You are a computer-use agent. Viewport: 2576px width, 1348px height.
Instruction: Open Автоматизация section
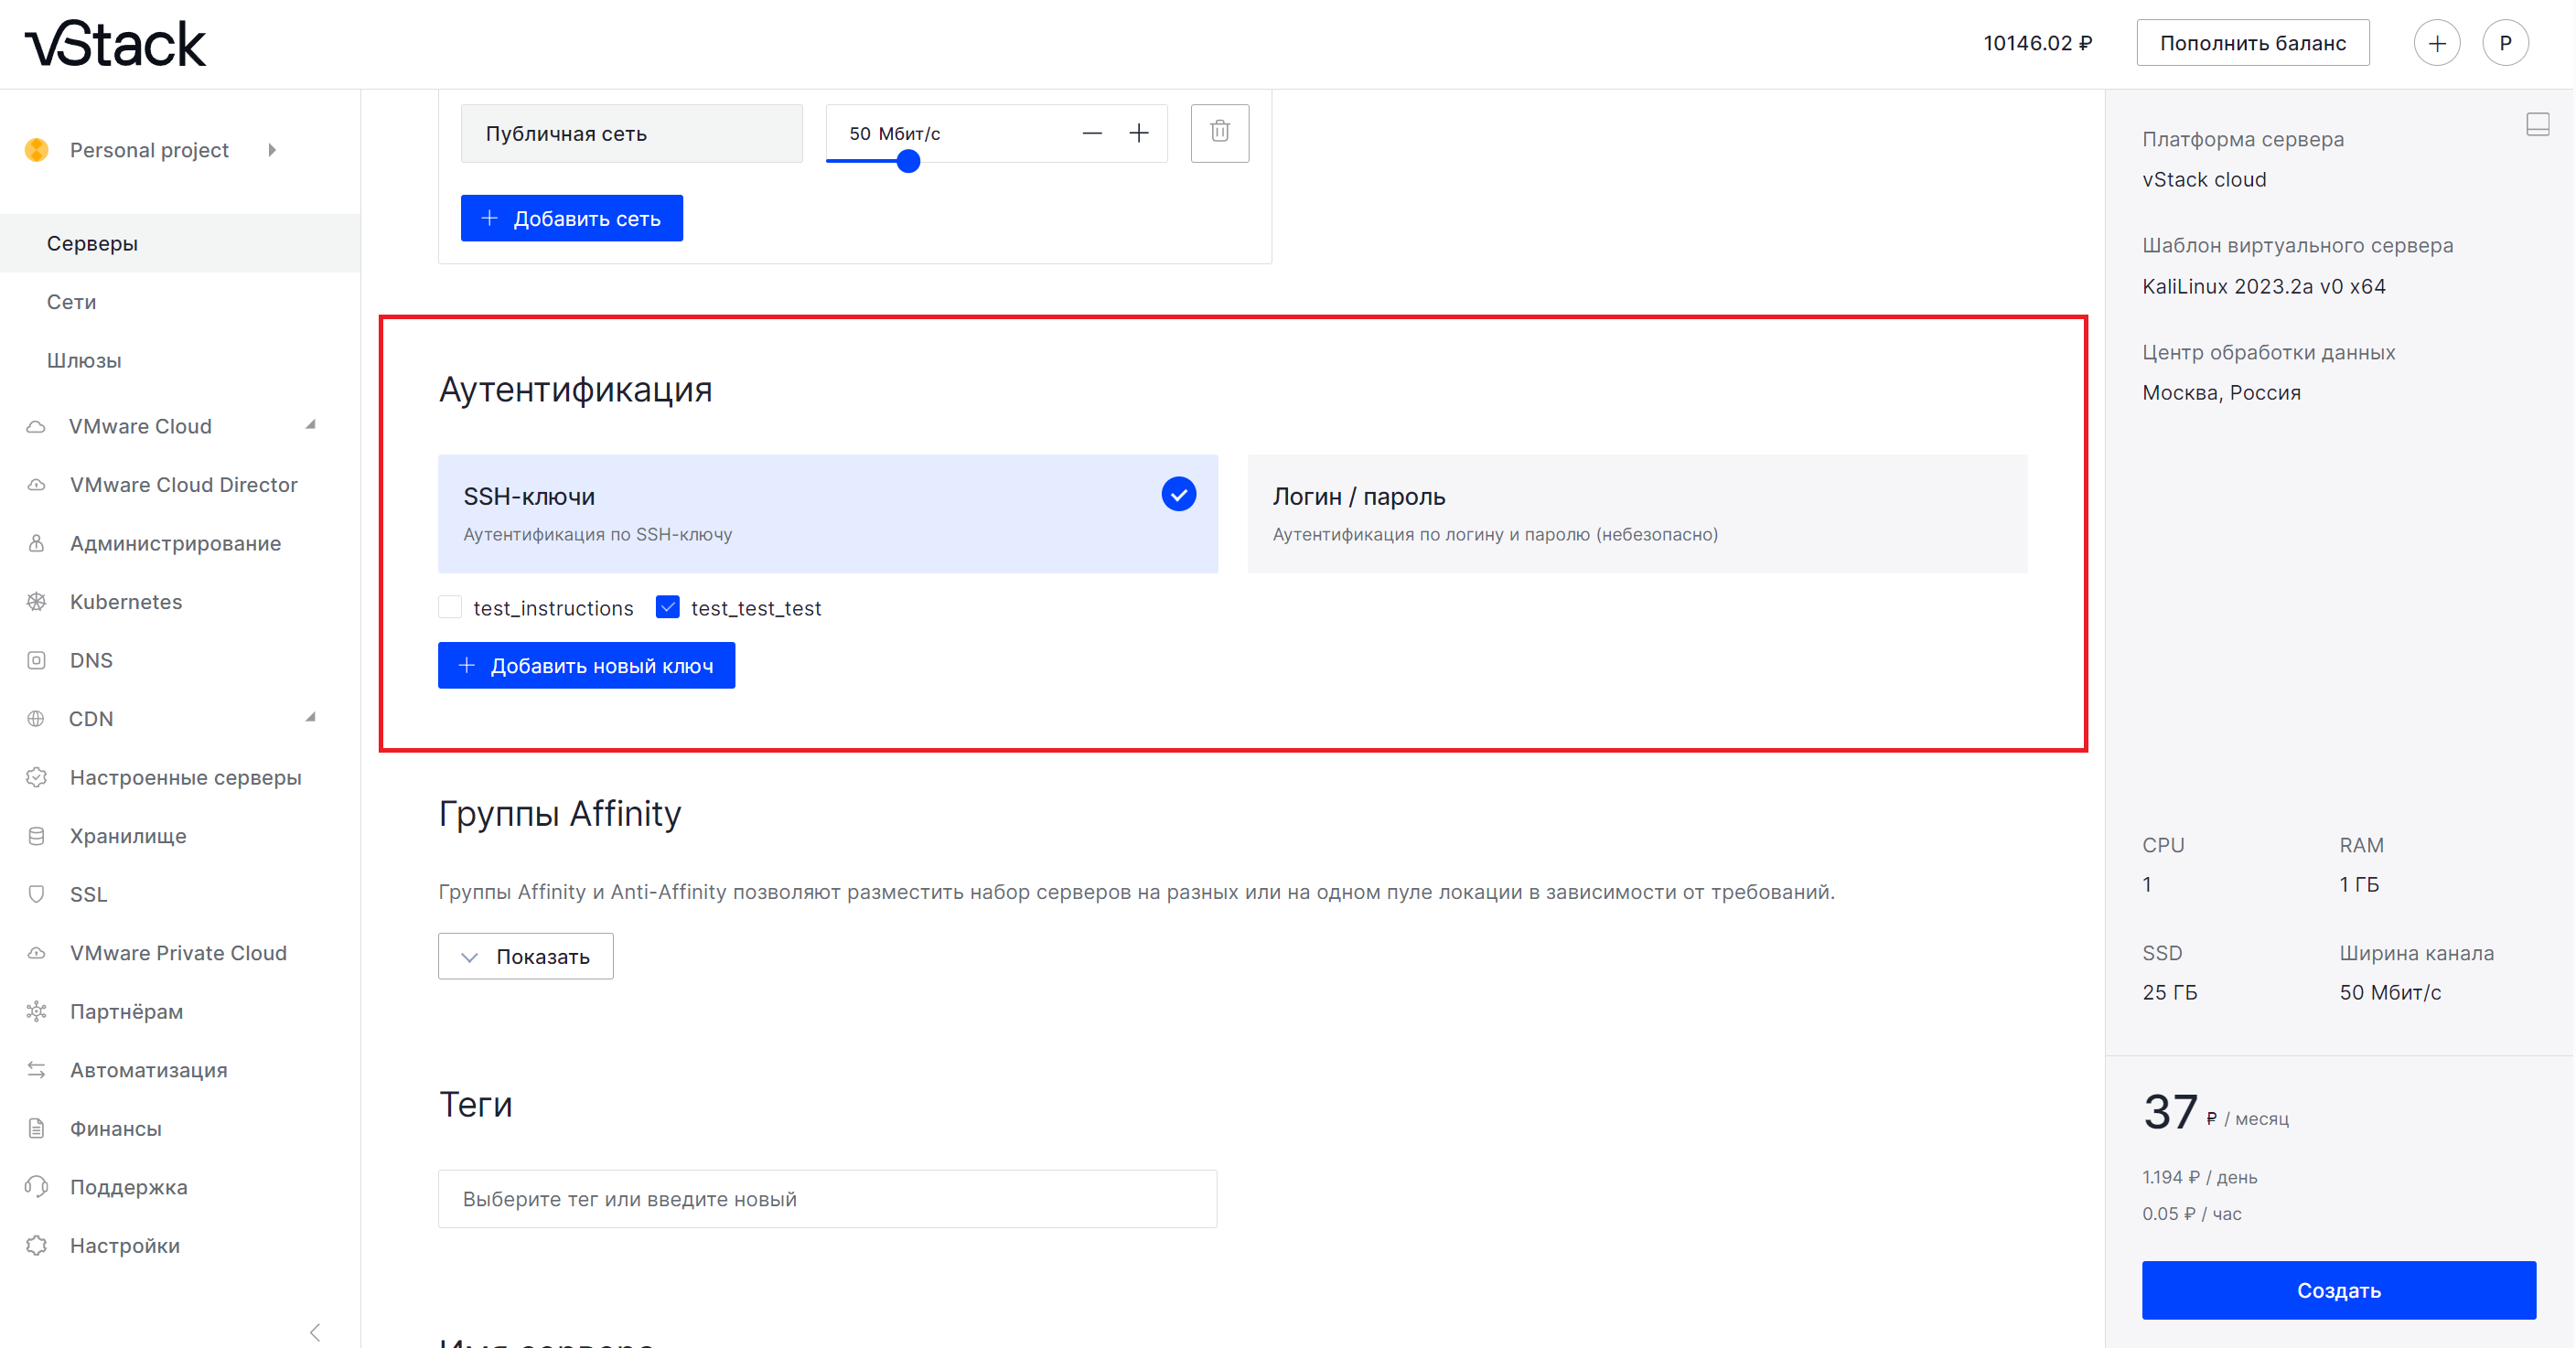[x=149, y=1070]
